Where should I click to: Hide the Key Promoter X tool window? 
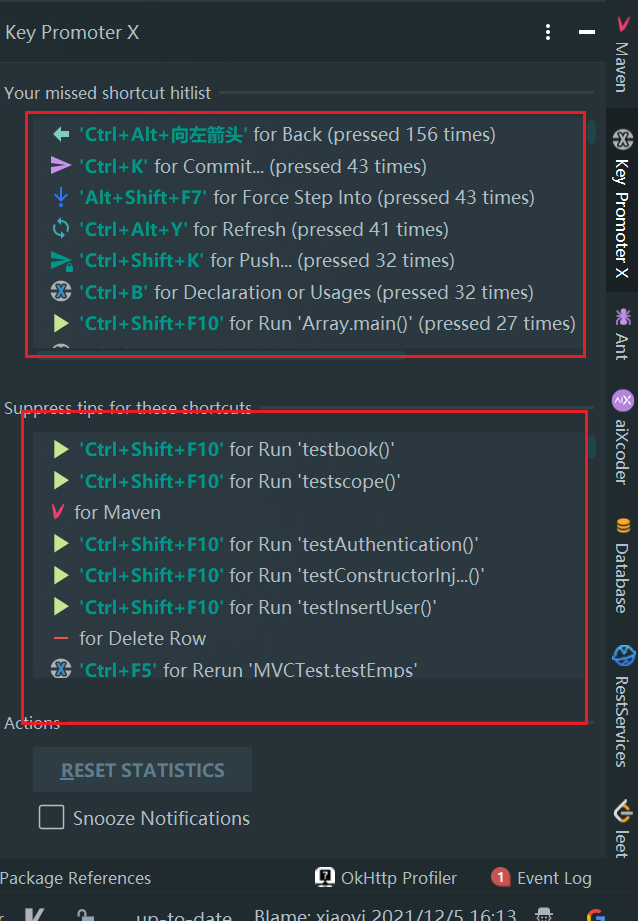tap(586, 32)
